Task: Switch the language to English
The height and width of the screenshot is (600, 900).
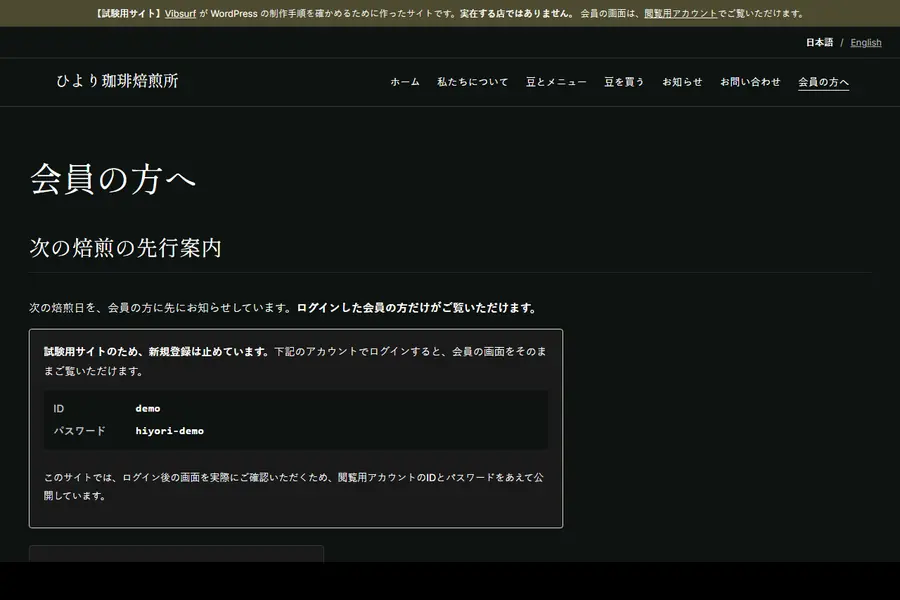Action: point(866,42)
